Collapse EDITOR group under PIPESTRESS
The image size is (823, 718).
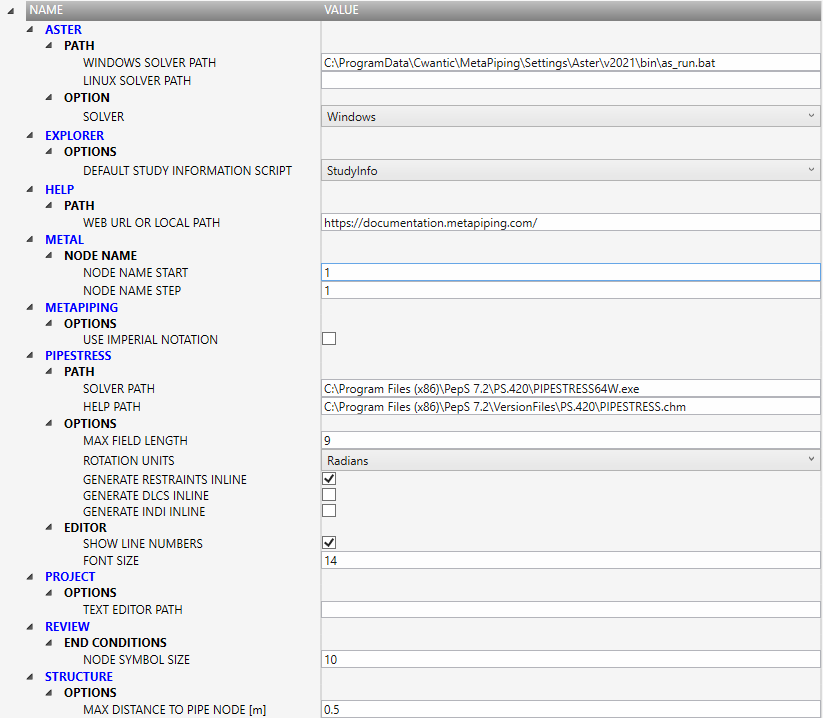49,527
